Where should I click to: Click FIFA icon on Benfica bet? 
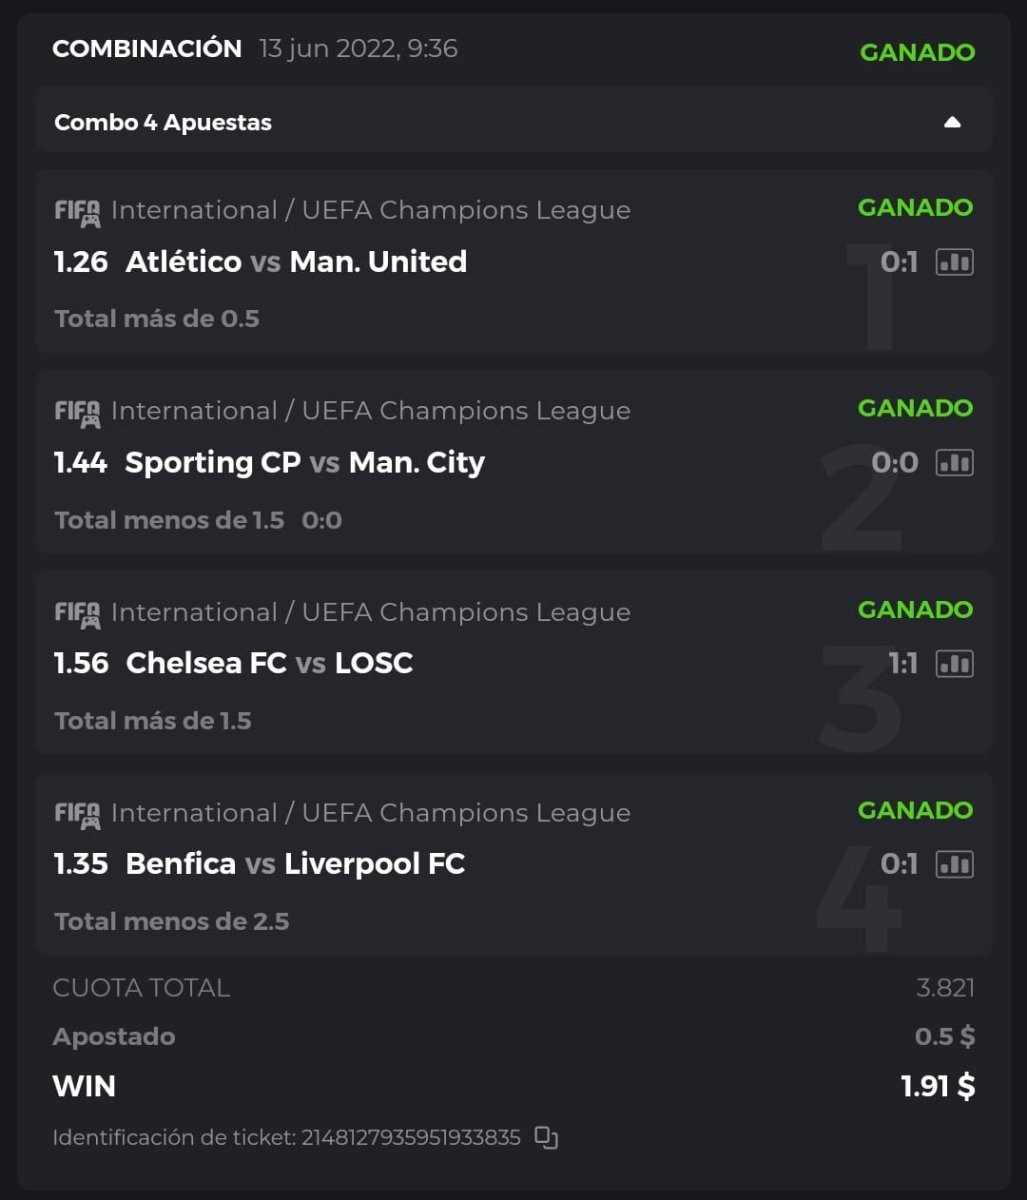pyautogui.click(x=77, y=814)
